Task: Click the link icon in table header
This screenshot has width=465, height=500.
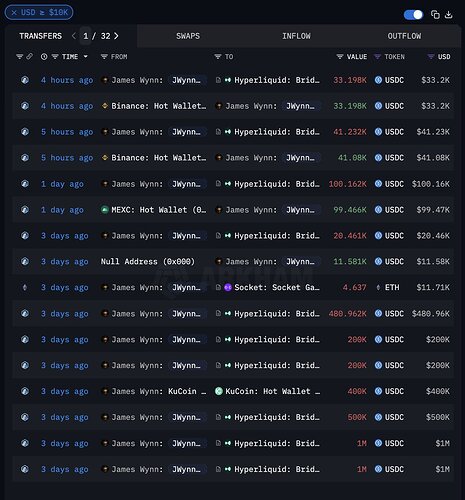Action: click(30, 56)
